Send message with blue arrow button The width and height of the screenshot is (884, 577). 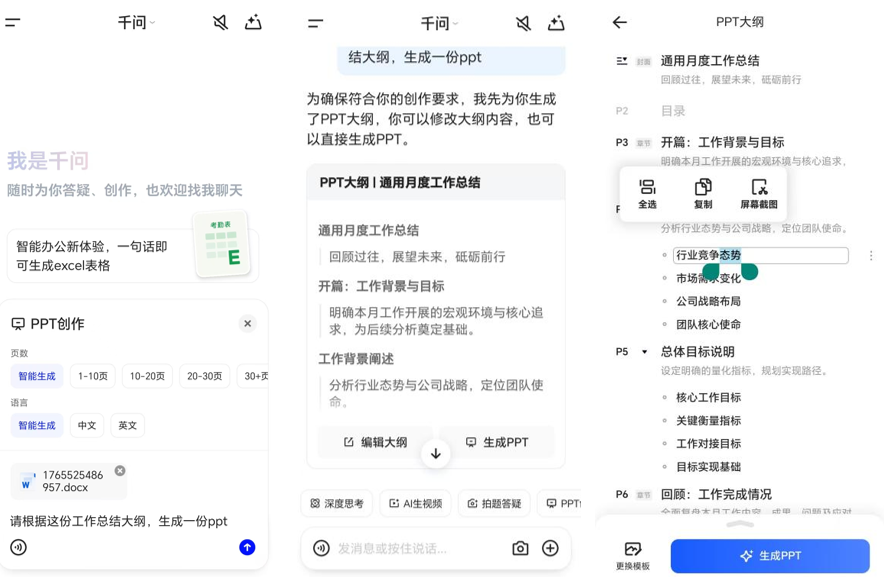247,547
